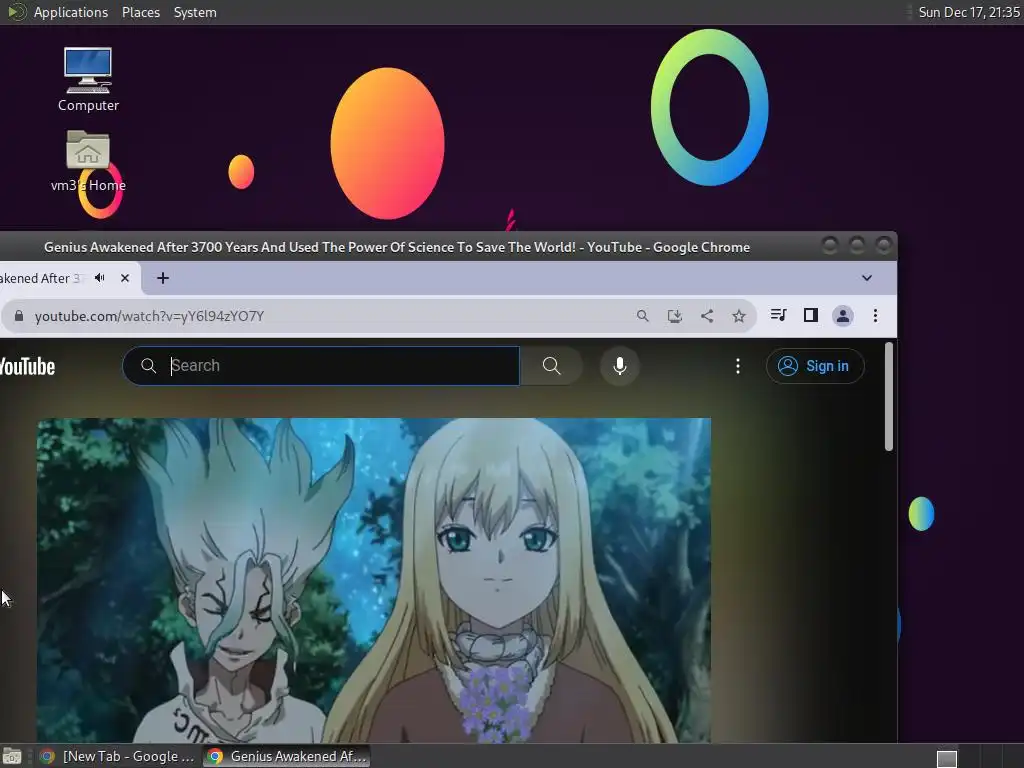Viewport: 1024px width, 768px height.
Task: Open the System menu
Action: coord(195,12)
